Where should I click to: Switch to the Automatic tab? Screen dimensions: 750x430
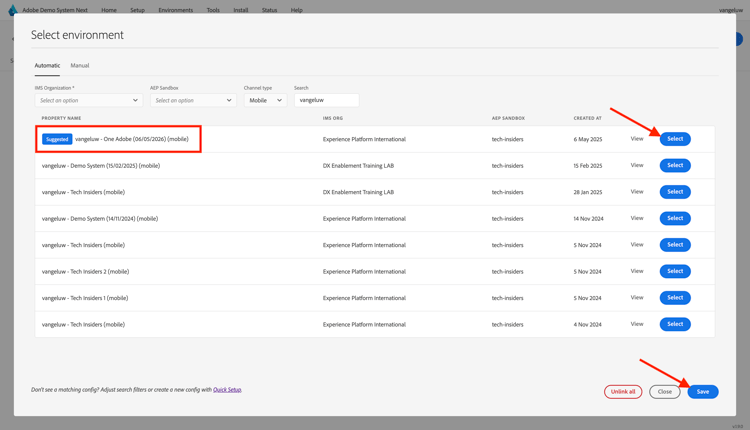point(47,66)
